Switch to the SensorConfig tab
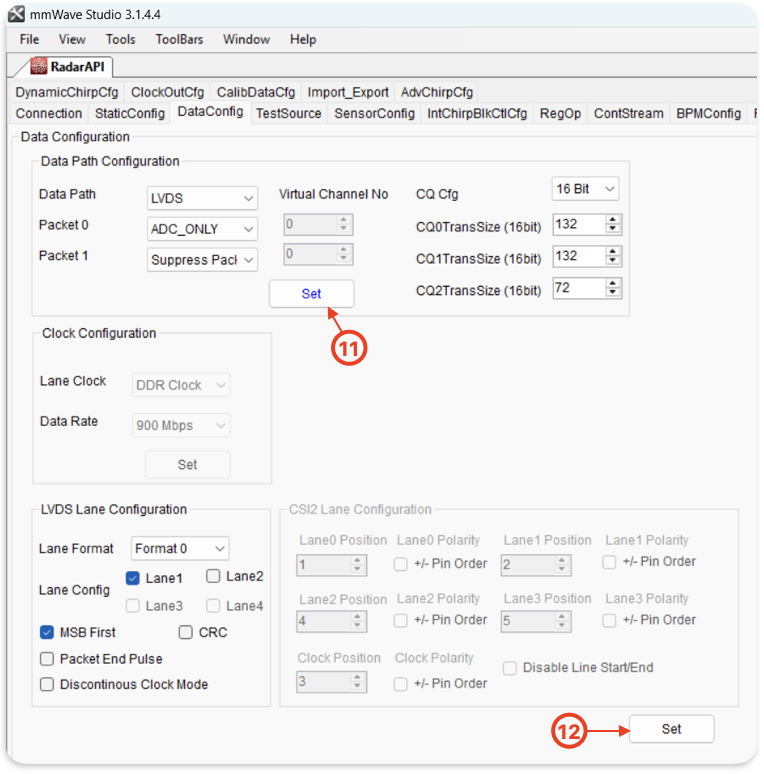This screenshot has width=764, height=774. pos(375,114)
